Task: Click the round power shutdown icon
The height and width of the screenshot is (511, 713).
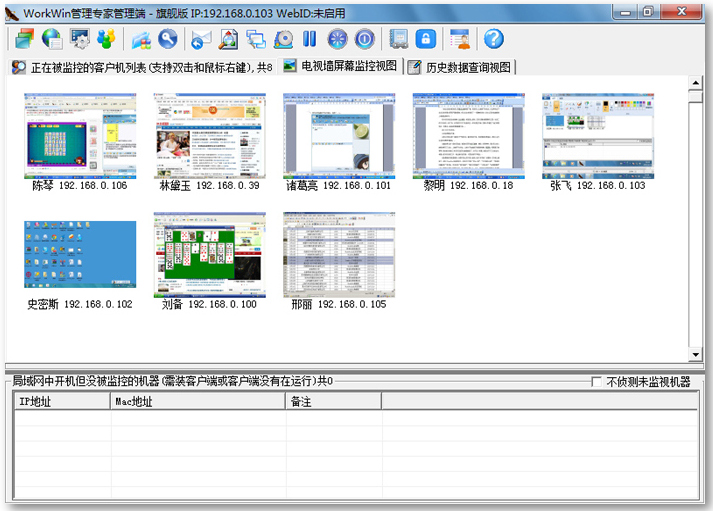Action: [364, 39]
